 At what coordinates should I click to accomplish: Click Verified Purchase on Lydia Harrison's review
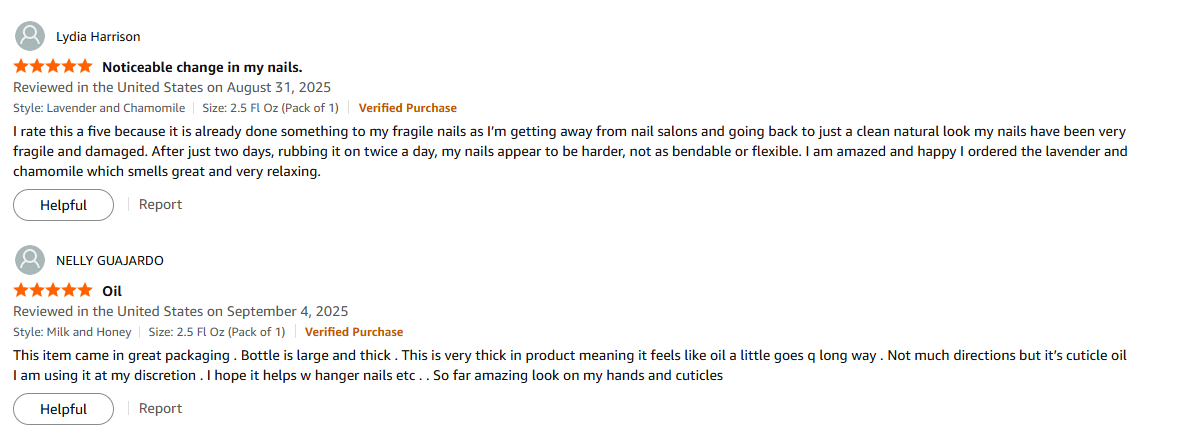(x=407, y=108)
